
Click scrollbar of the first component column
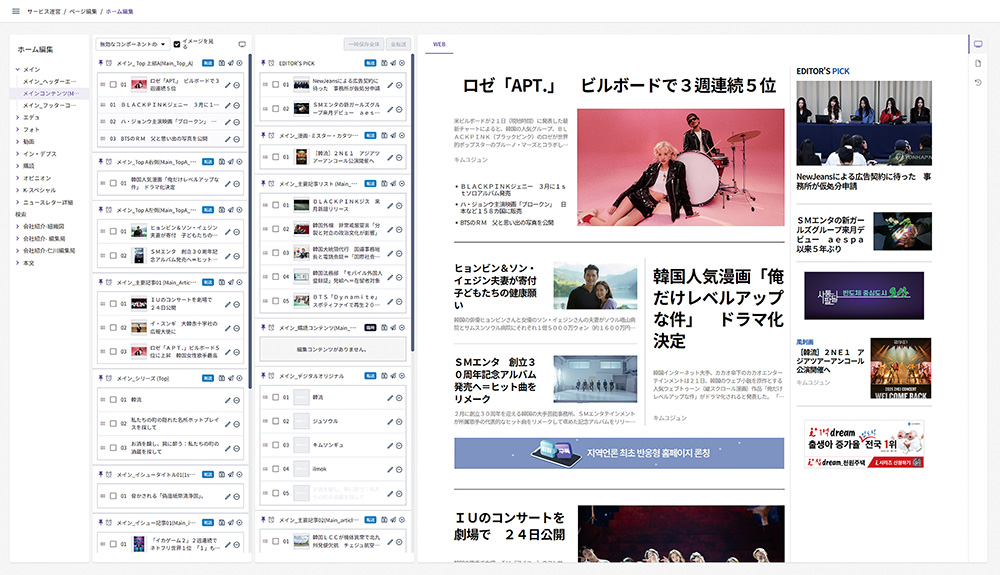(250, 223)
